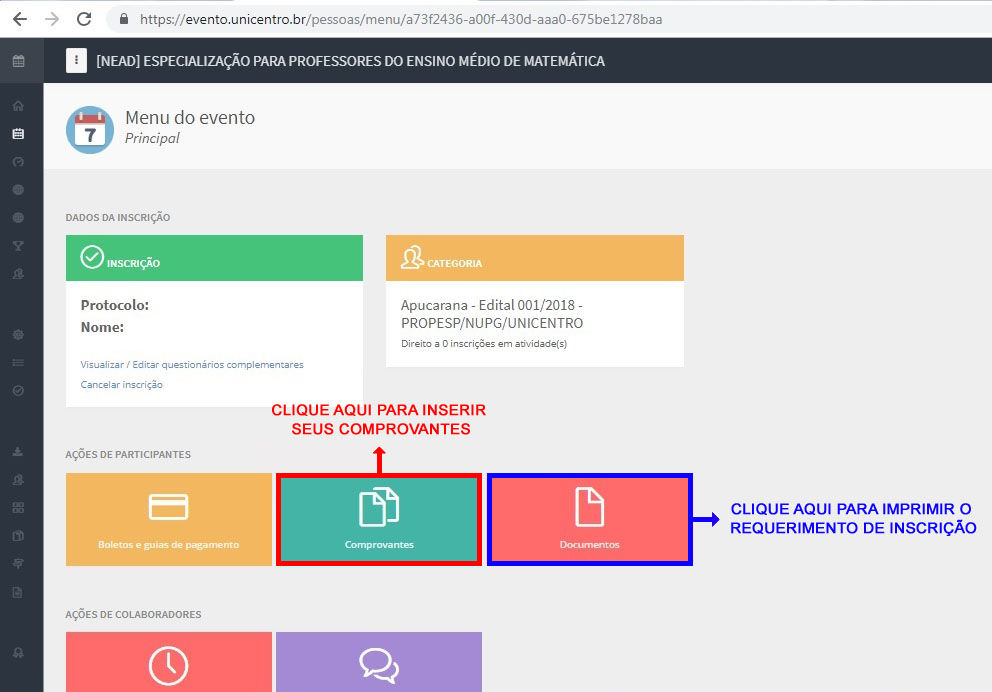Click the 'Protocolo:' label
Screen dimensions: 992x692
pyautogui.click(x=115, y=305)
